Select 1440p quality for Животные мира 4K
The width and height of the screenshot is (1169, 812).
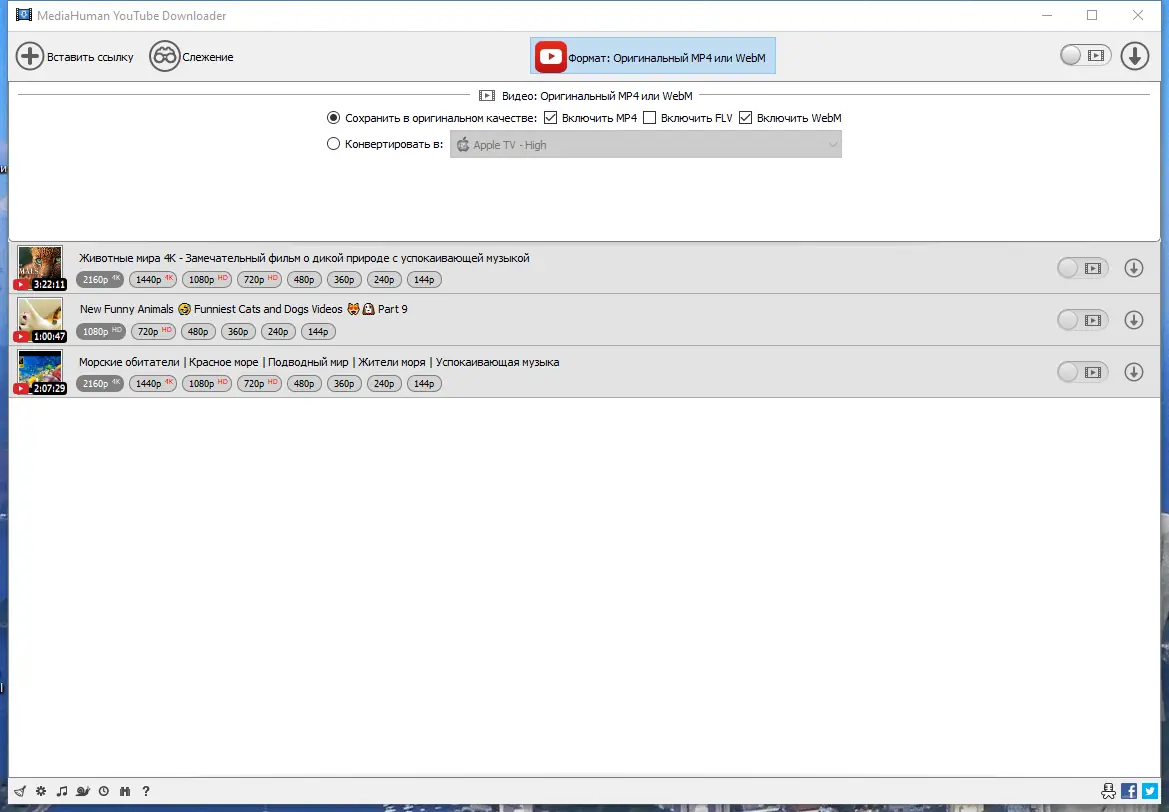pyautogui.click(x=153, y=280)
